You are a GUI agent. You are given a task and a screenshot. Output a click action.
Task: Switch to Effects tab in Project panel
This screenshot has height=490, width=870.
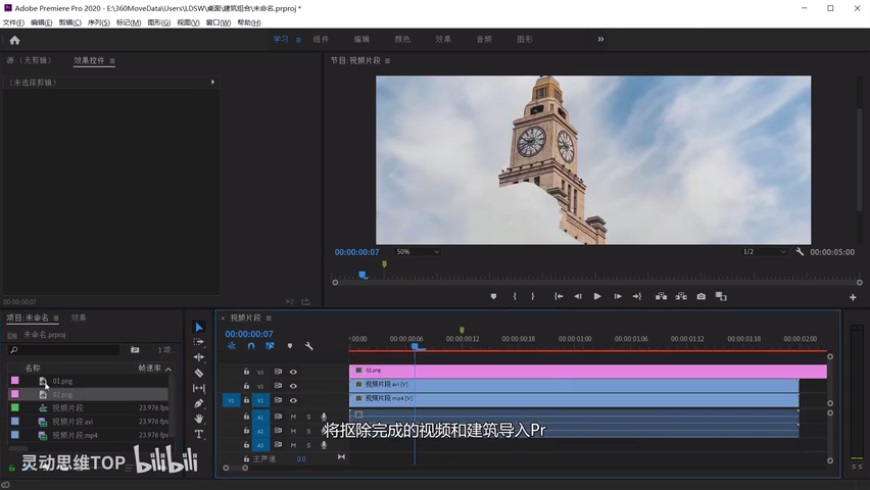click(79, 318)
